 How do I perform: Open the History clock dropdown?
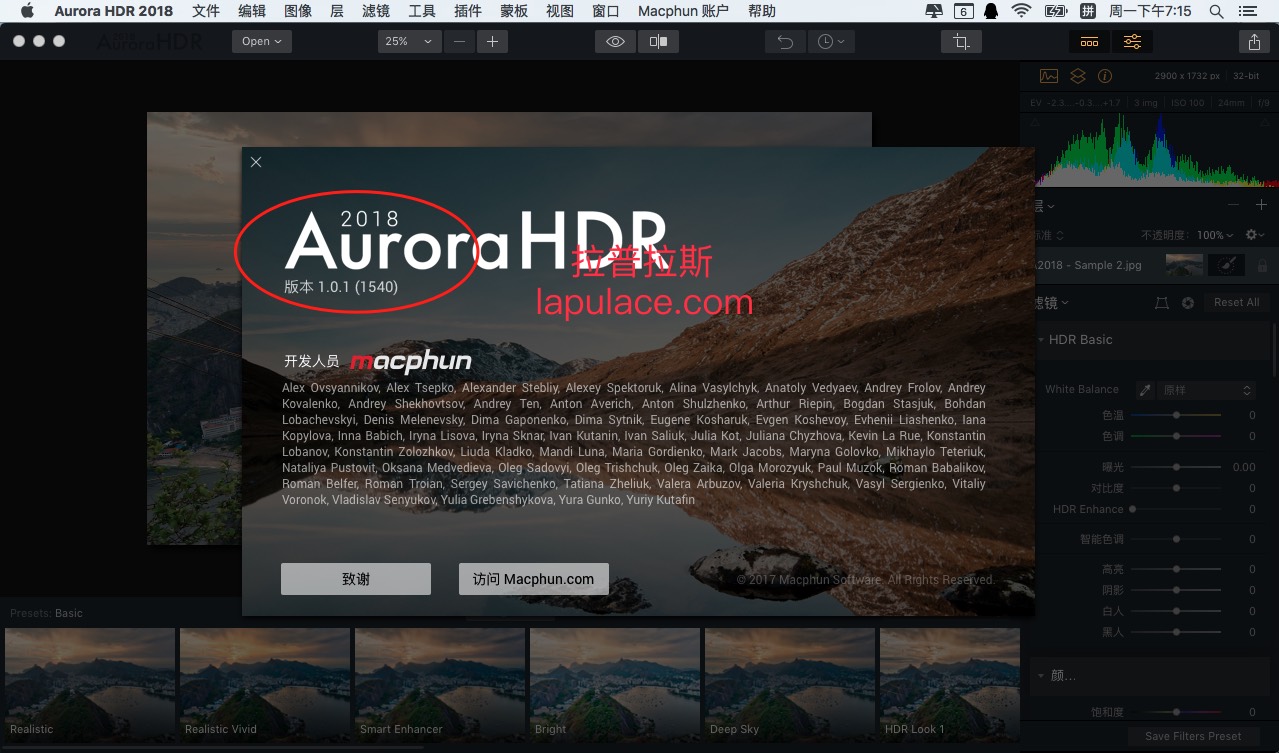point(830,42)
